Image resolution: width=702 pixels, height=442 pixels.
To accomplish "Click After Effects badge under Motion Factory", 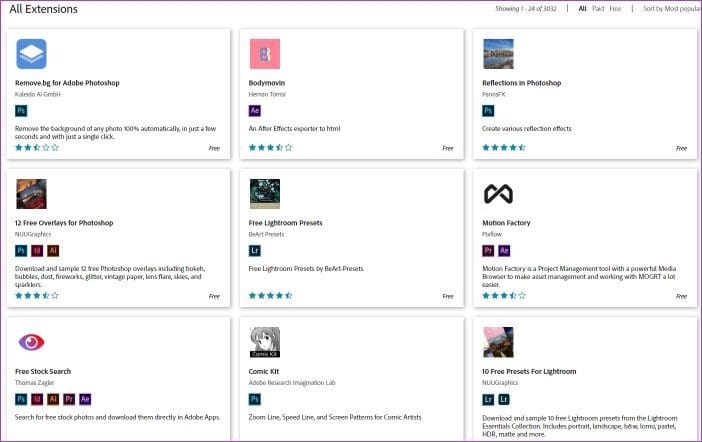I will (x=504, y=251).
